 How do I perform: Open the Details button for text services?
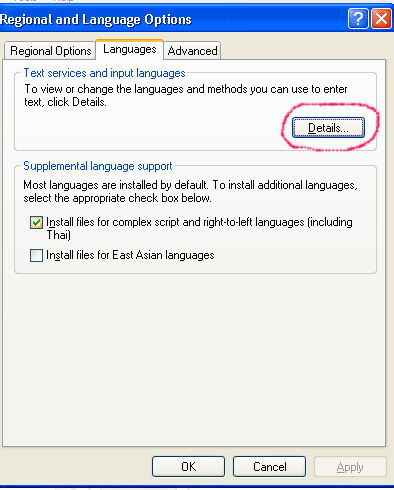coord(328,128)
